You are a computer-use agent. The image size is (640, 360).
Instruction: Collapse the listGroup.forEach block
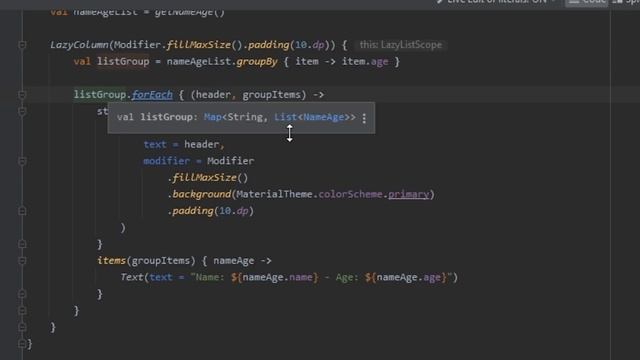pyautogui.click(x=22, y=95)
